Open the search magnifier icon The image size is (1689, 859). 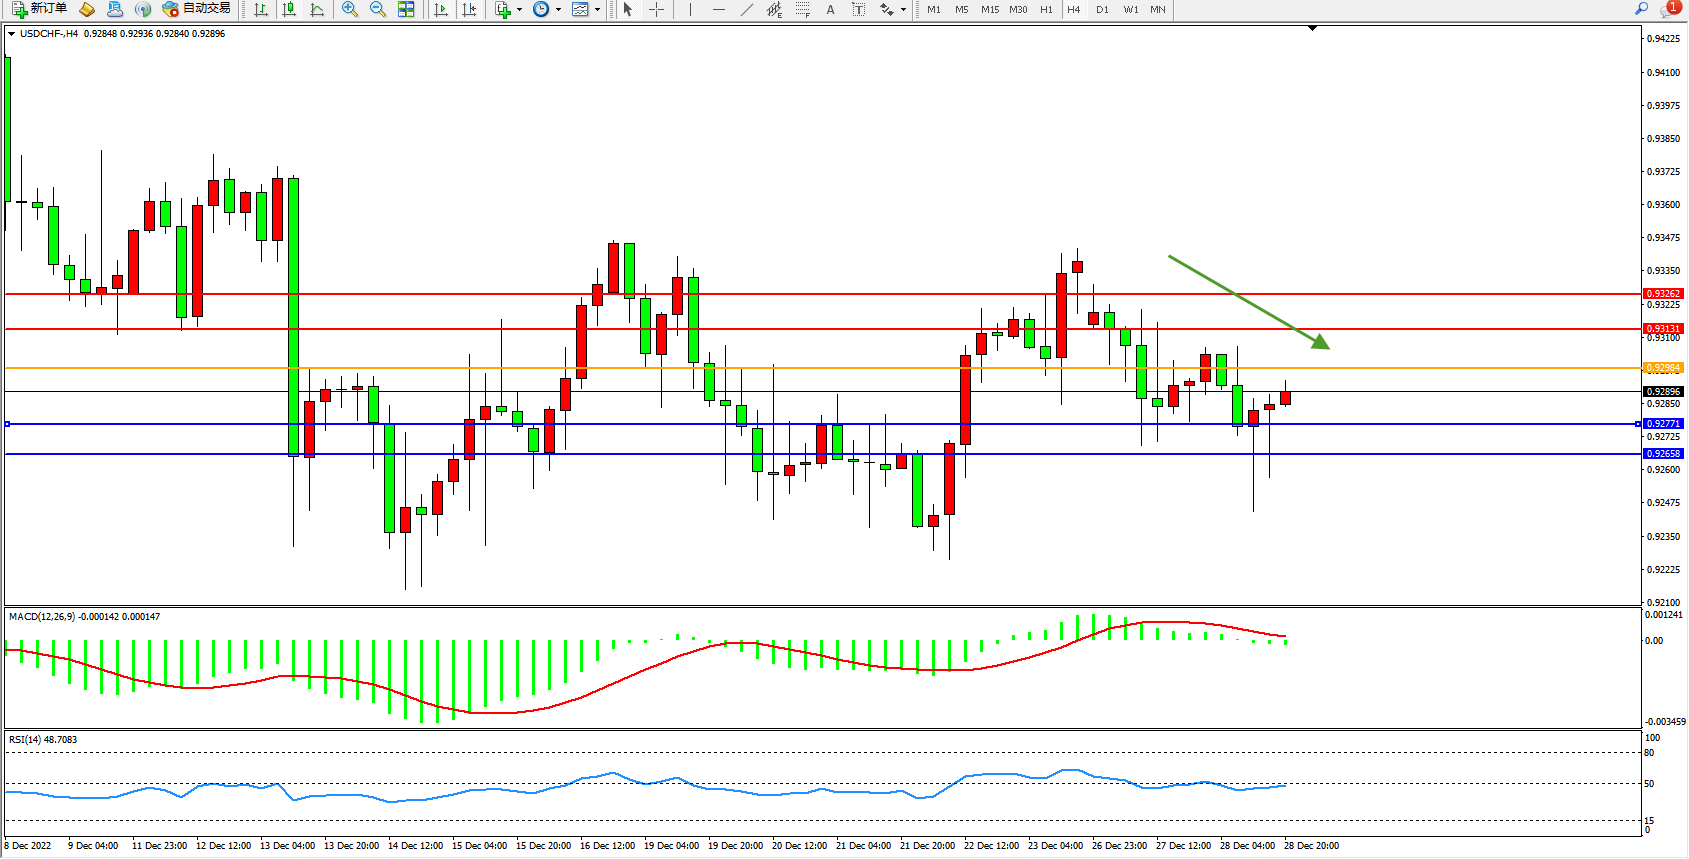pyautogui.click(x=1641, y=9)
